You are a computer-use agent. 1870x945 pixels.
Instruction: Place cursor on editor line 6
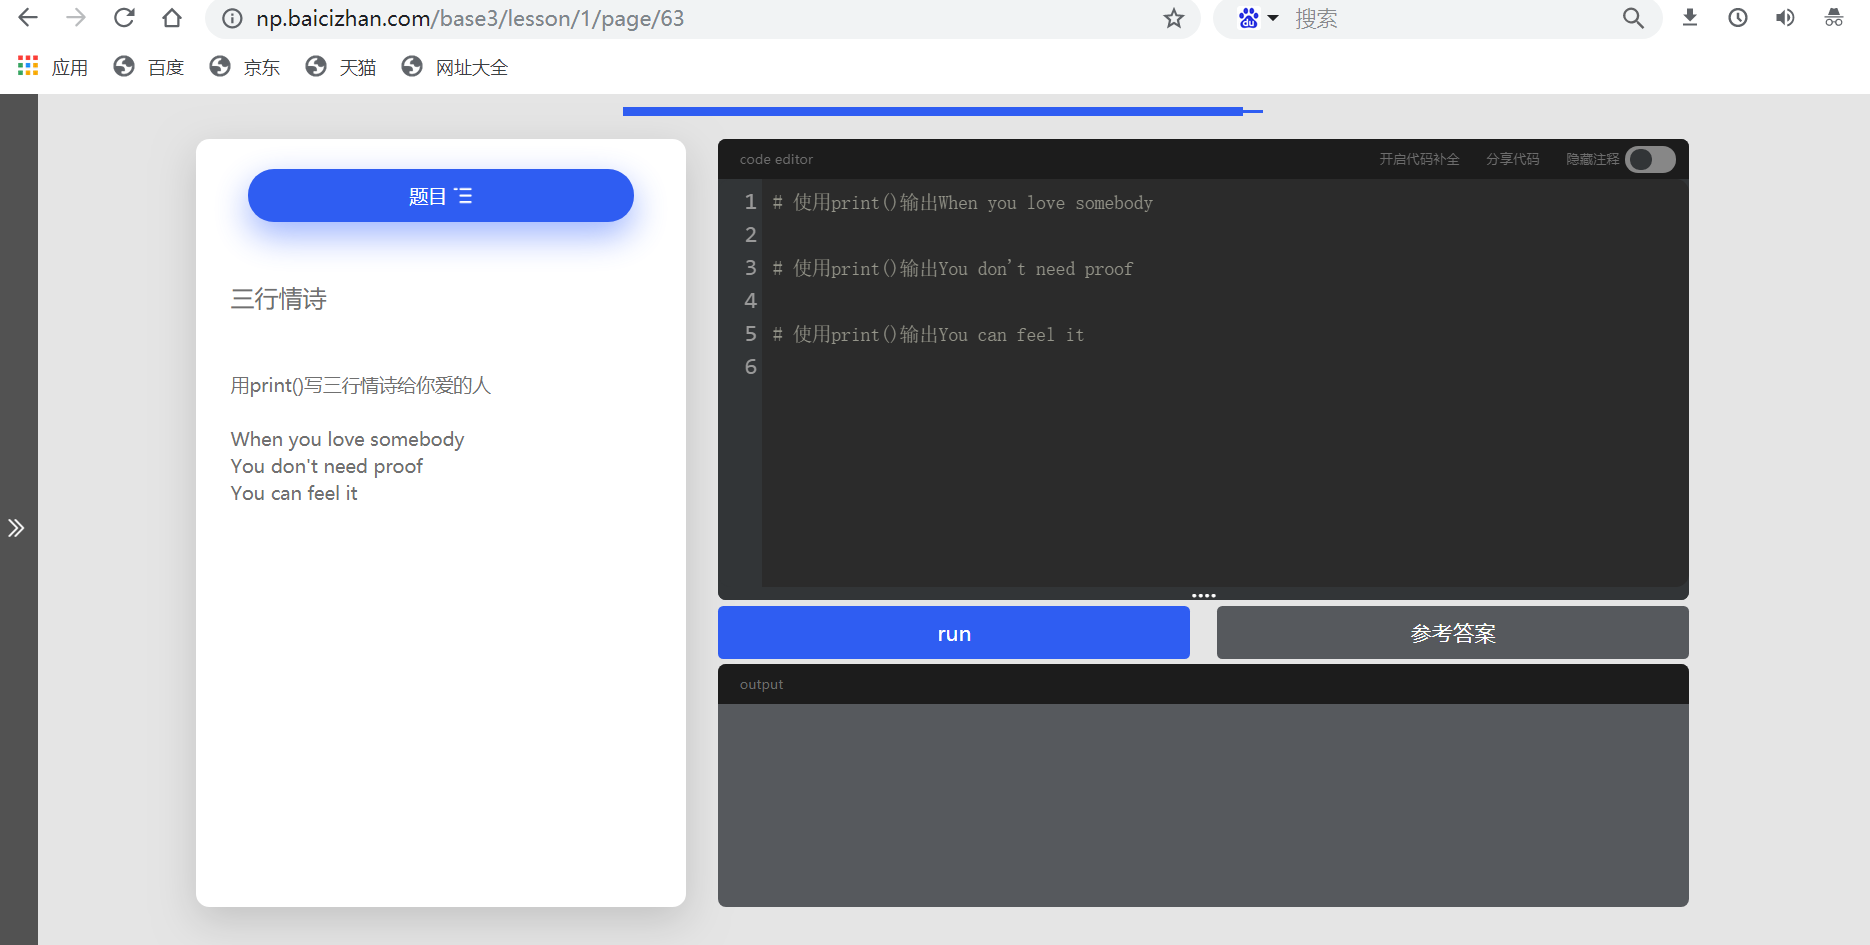click(1225, 367)
